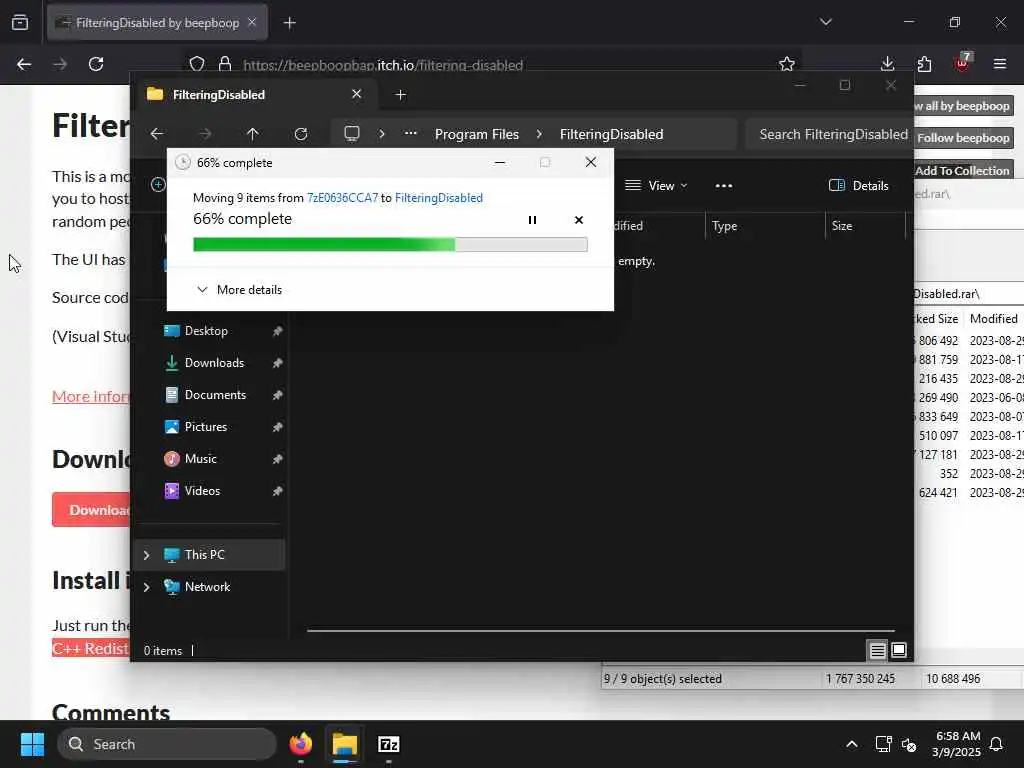
Task: Open the View dropdown menu
Action: 656,185
